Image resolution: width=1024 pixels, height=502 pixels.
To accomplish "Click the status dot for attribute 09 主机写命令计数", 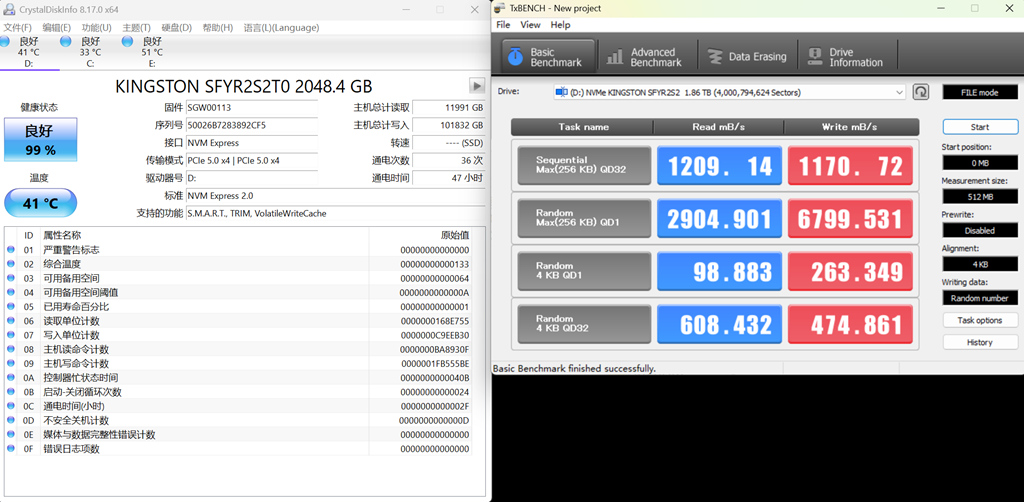I will tap(10, 364).
